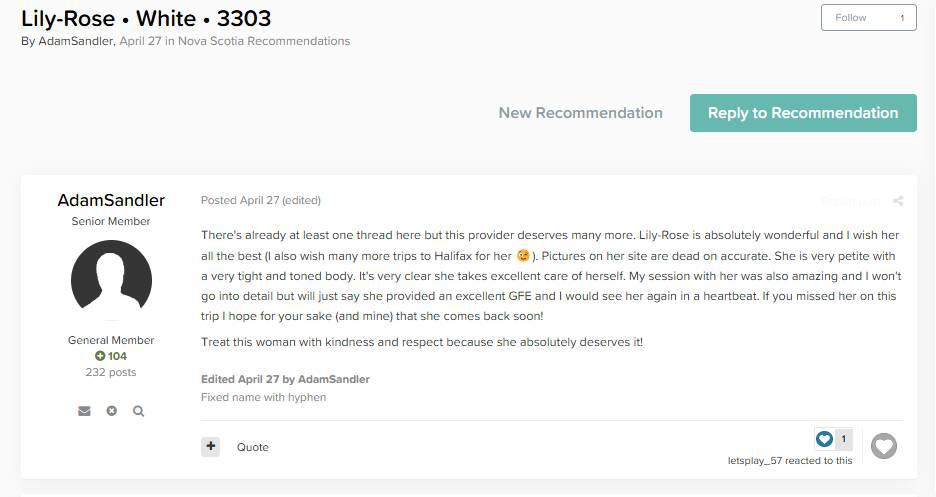936x497 pixels.
Task: Click the New Recommendation button
Action: (x=580, y=113)
